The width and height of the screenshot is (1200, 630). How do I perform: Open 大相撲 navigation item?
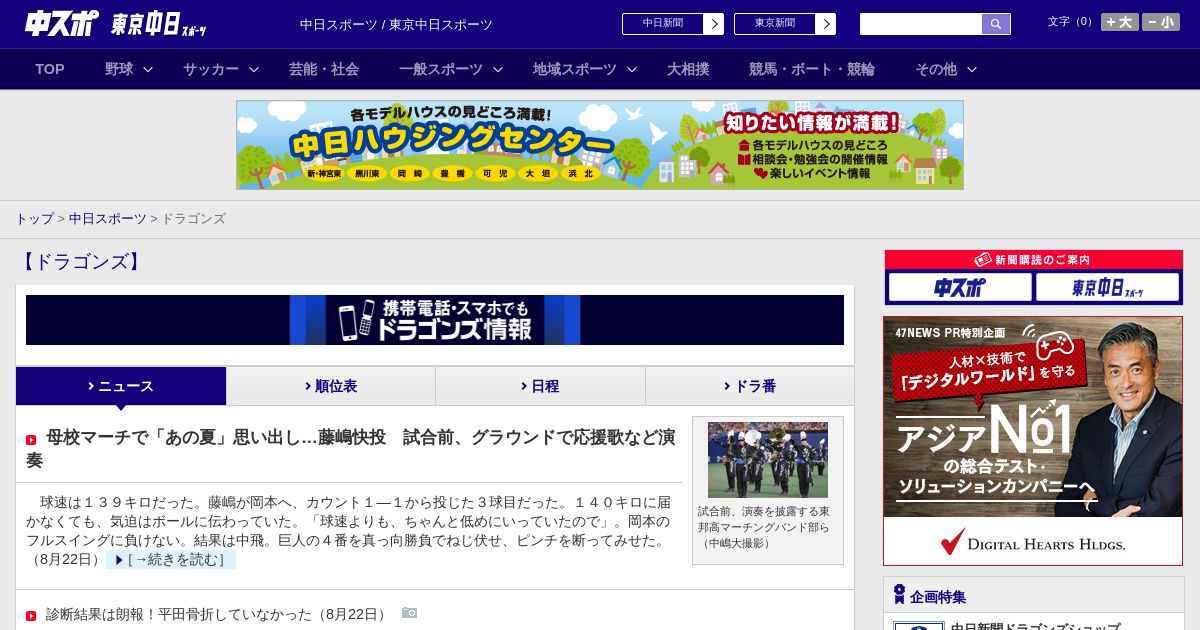coord(688,69)
